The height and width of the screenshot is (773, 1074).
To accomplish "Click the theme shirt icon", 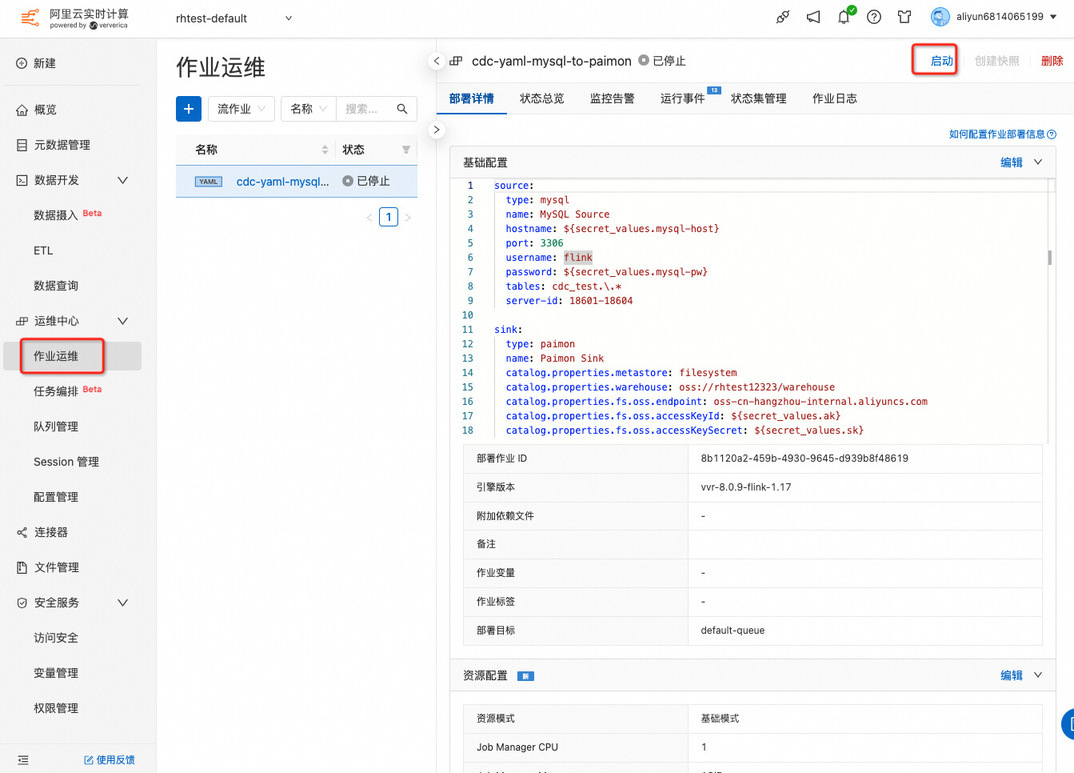I will 904,17.
